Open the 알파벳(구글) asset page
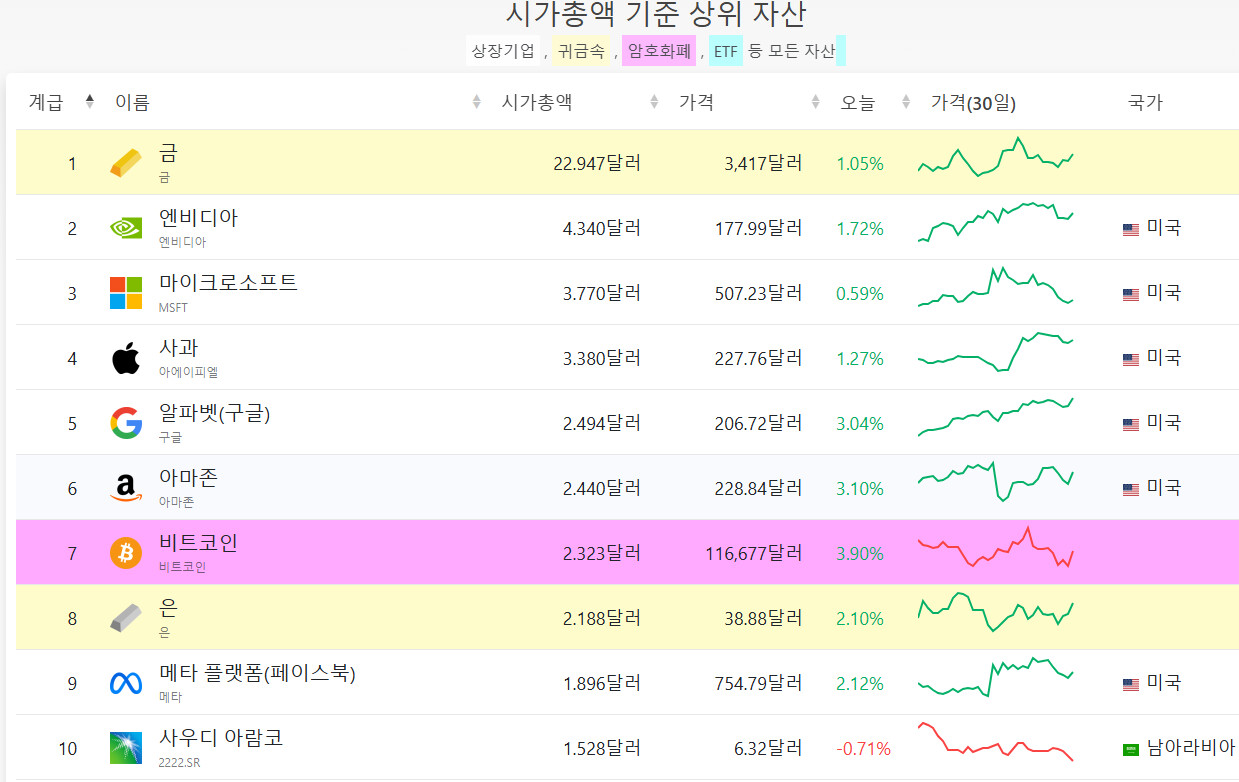1239x782 pixels. pyautogui.click(x=214, y=413)
